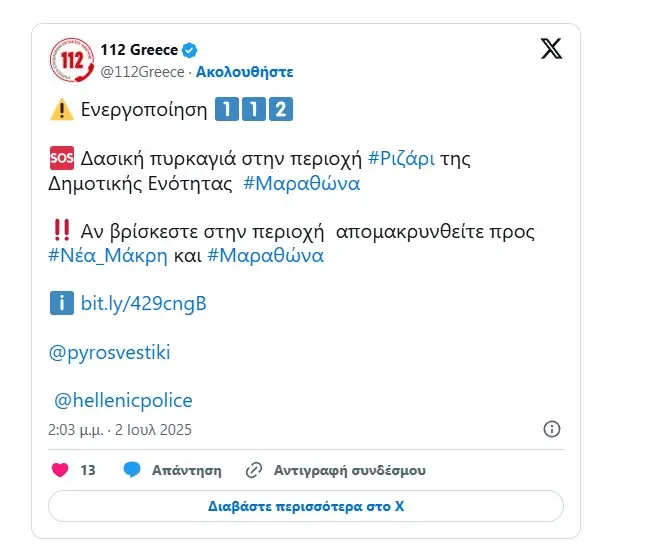664x555 pixels.
Task: Open the tweet timestamp 2:03 μ.μ.
Action: (76, 430)
